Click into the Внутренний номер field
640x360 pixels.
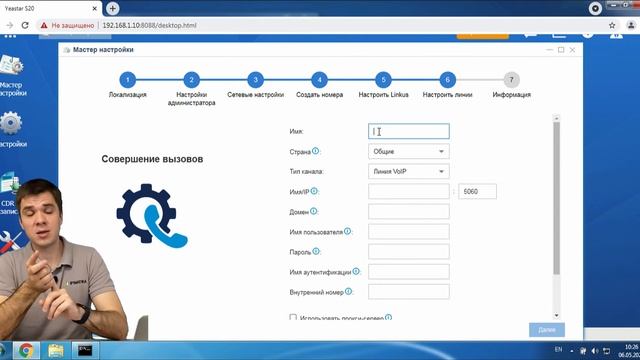tap(409, 292)
